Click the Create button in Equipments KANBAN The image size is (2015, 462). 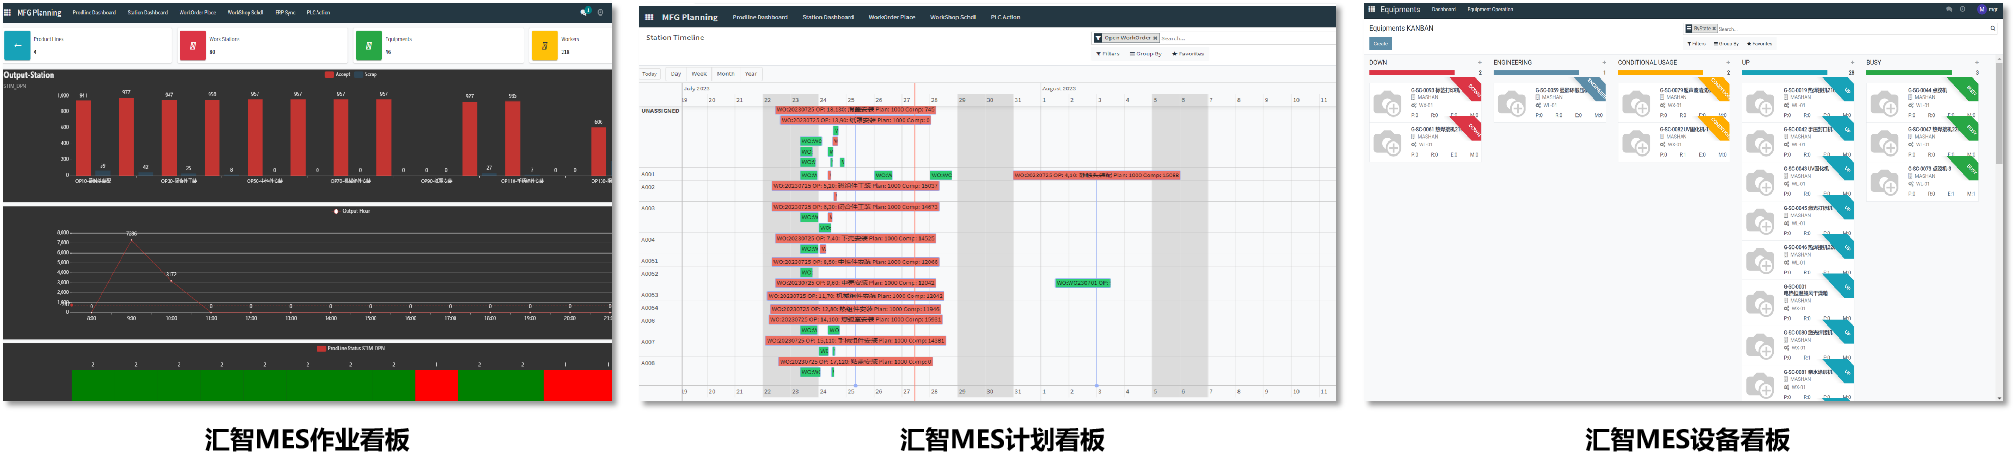point(1380,44)
